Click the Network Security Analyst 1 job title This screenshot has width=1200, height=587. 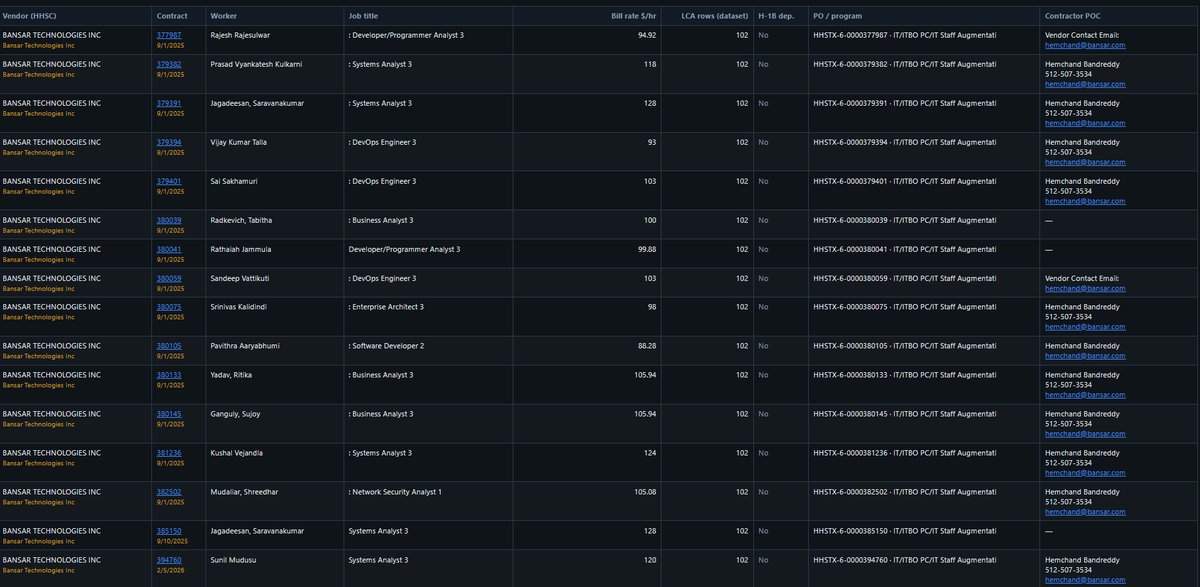pyautogui.click(x=395, y=492)
